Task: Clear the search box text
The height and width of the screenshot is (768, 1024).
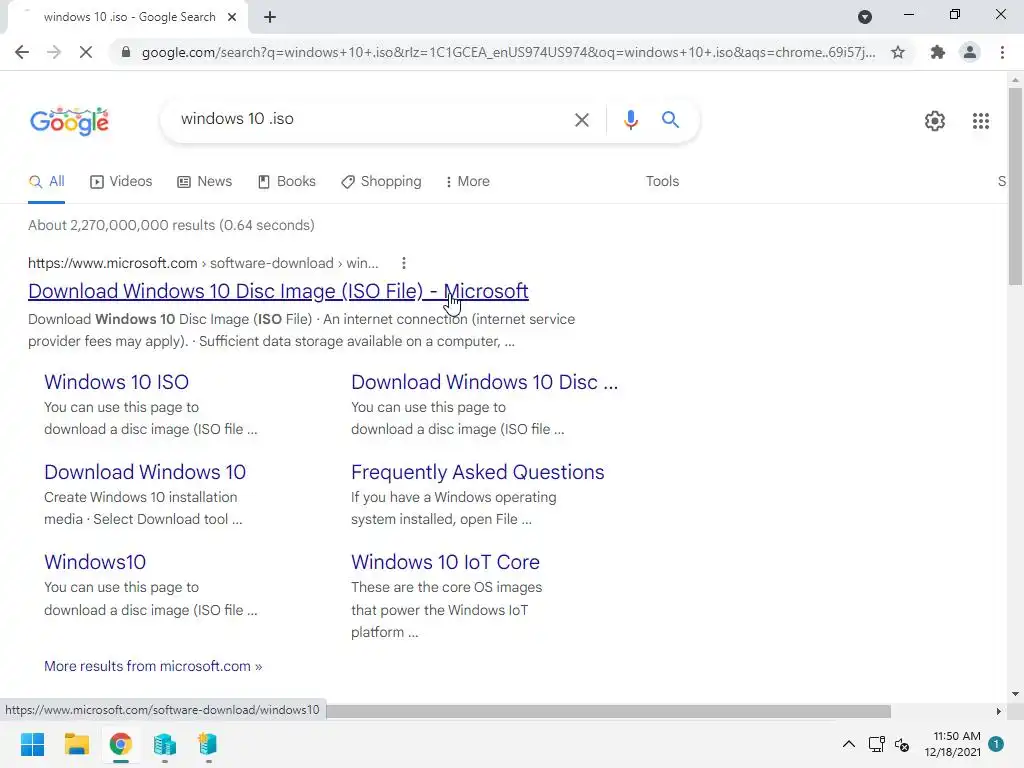Action: coord(581,120)
